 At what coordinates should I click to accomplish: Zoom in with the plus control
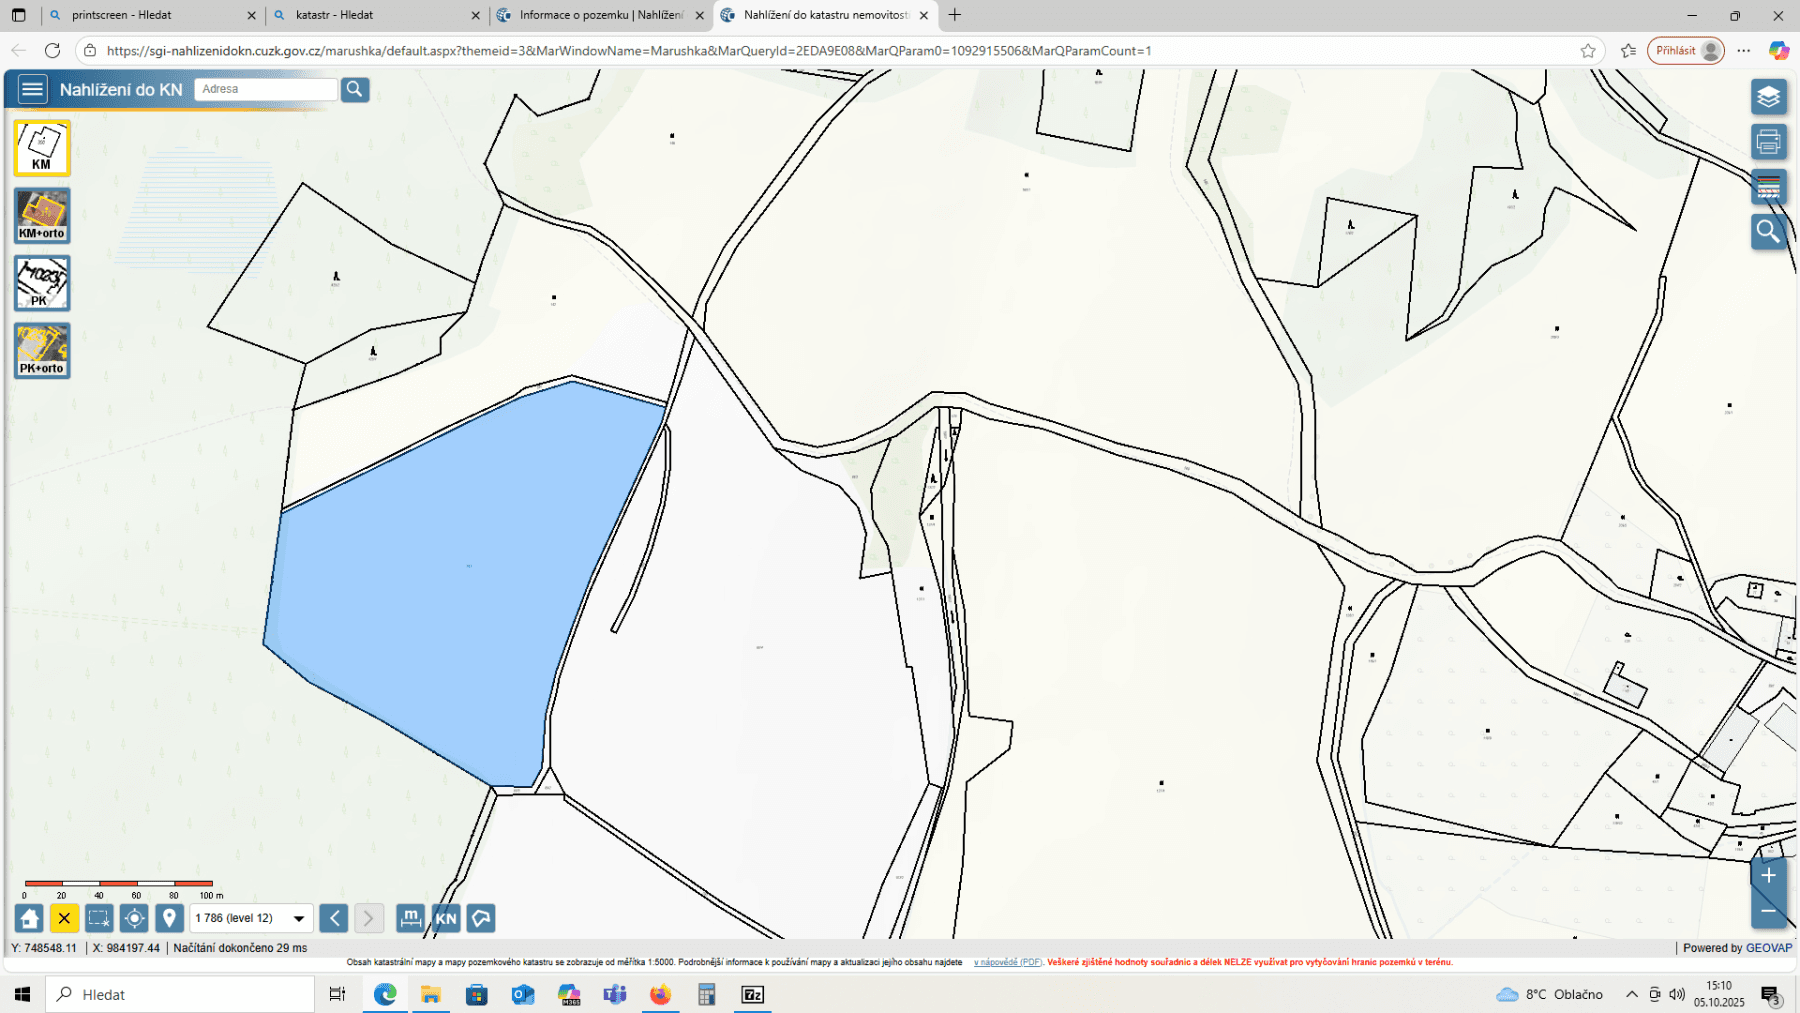pos(1768,873)
